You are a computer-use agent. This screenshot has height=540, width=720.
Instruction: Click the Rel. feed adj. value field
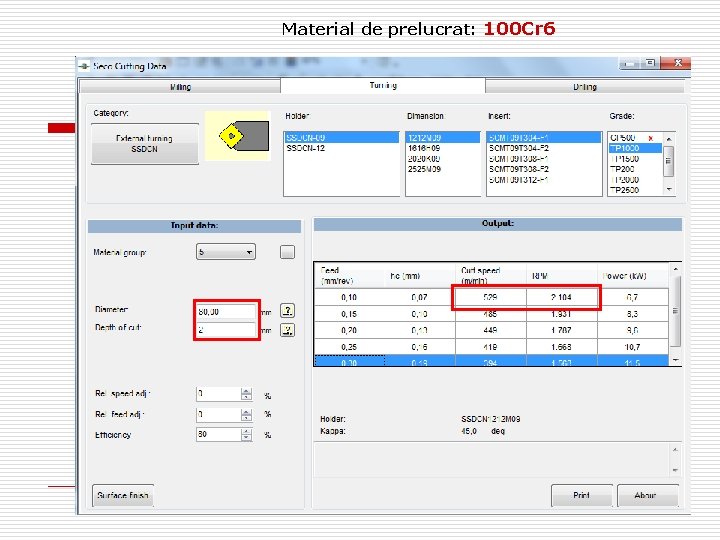pyautogui.click(x=219, y=414)
